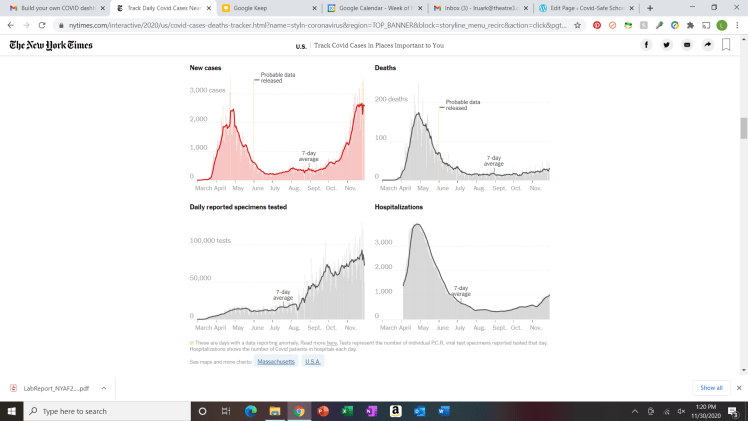The image size is (748, 421).
Task: Save article with bookmark icon
Action: pos(727,45)
